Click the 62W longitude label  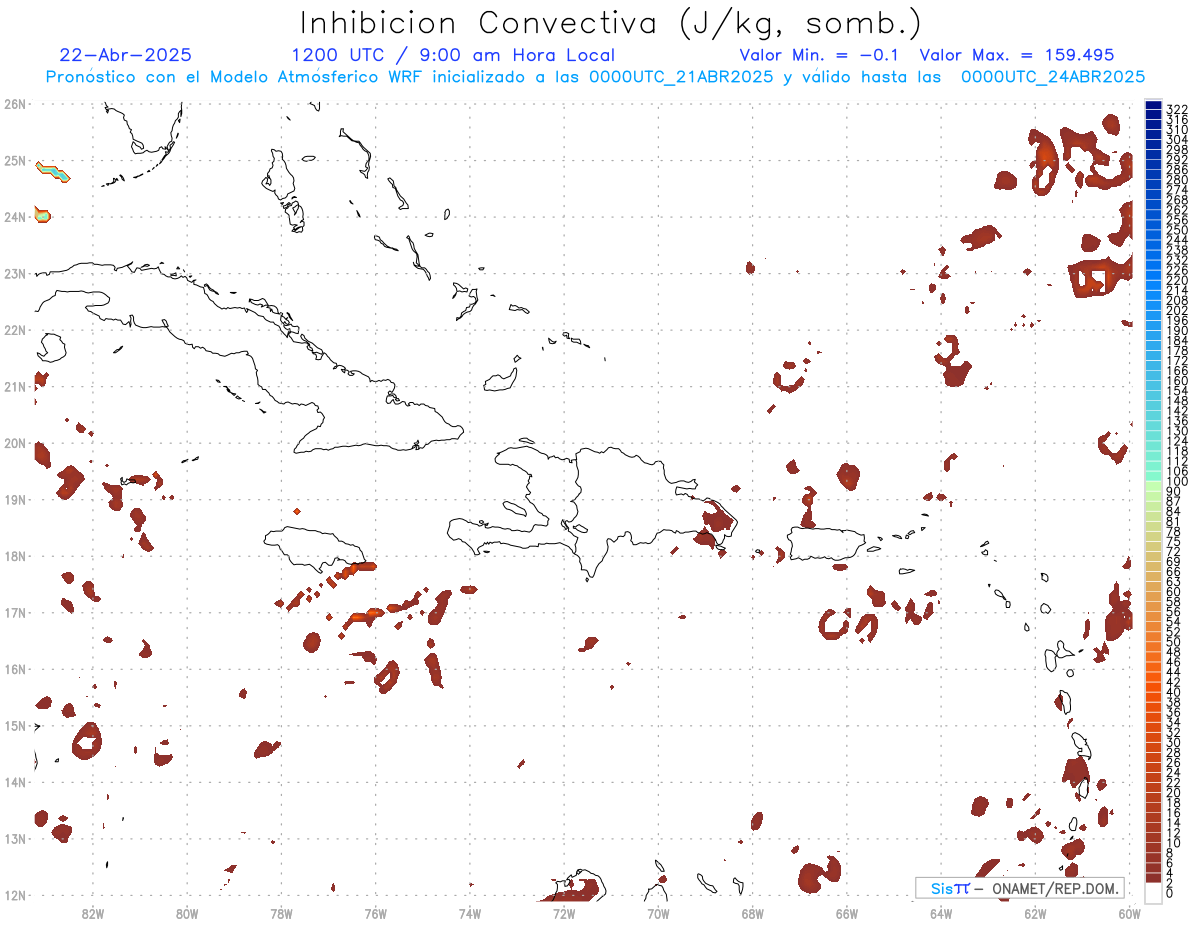click(x=1035, y=912)
